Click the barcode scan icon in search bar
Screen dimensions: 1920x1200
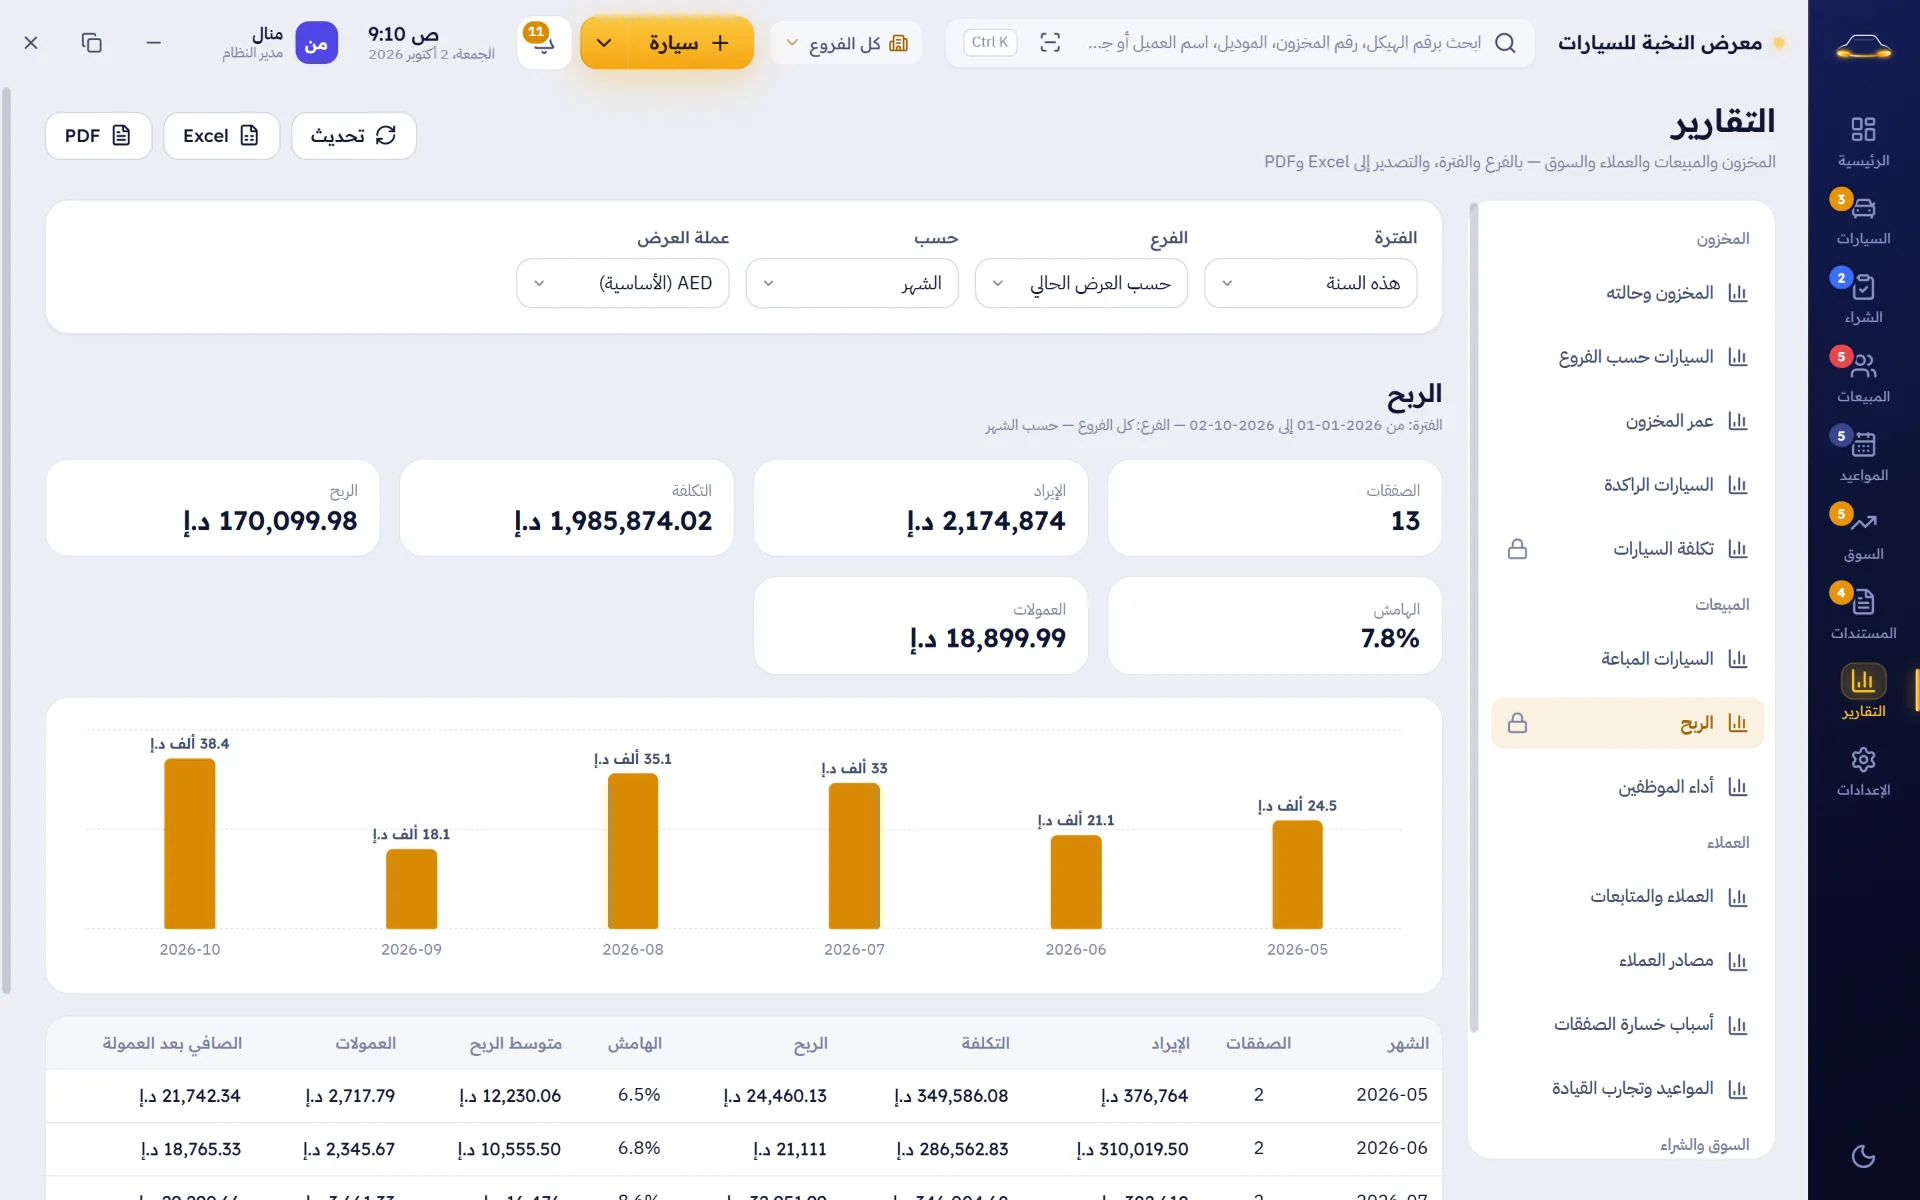pyautogui.click(x=1050, y=43)
